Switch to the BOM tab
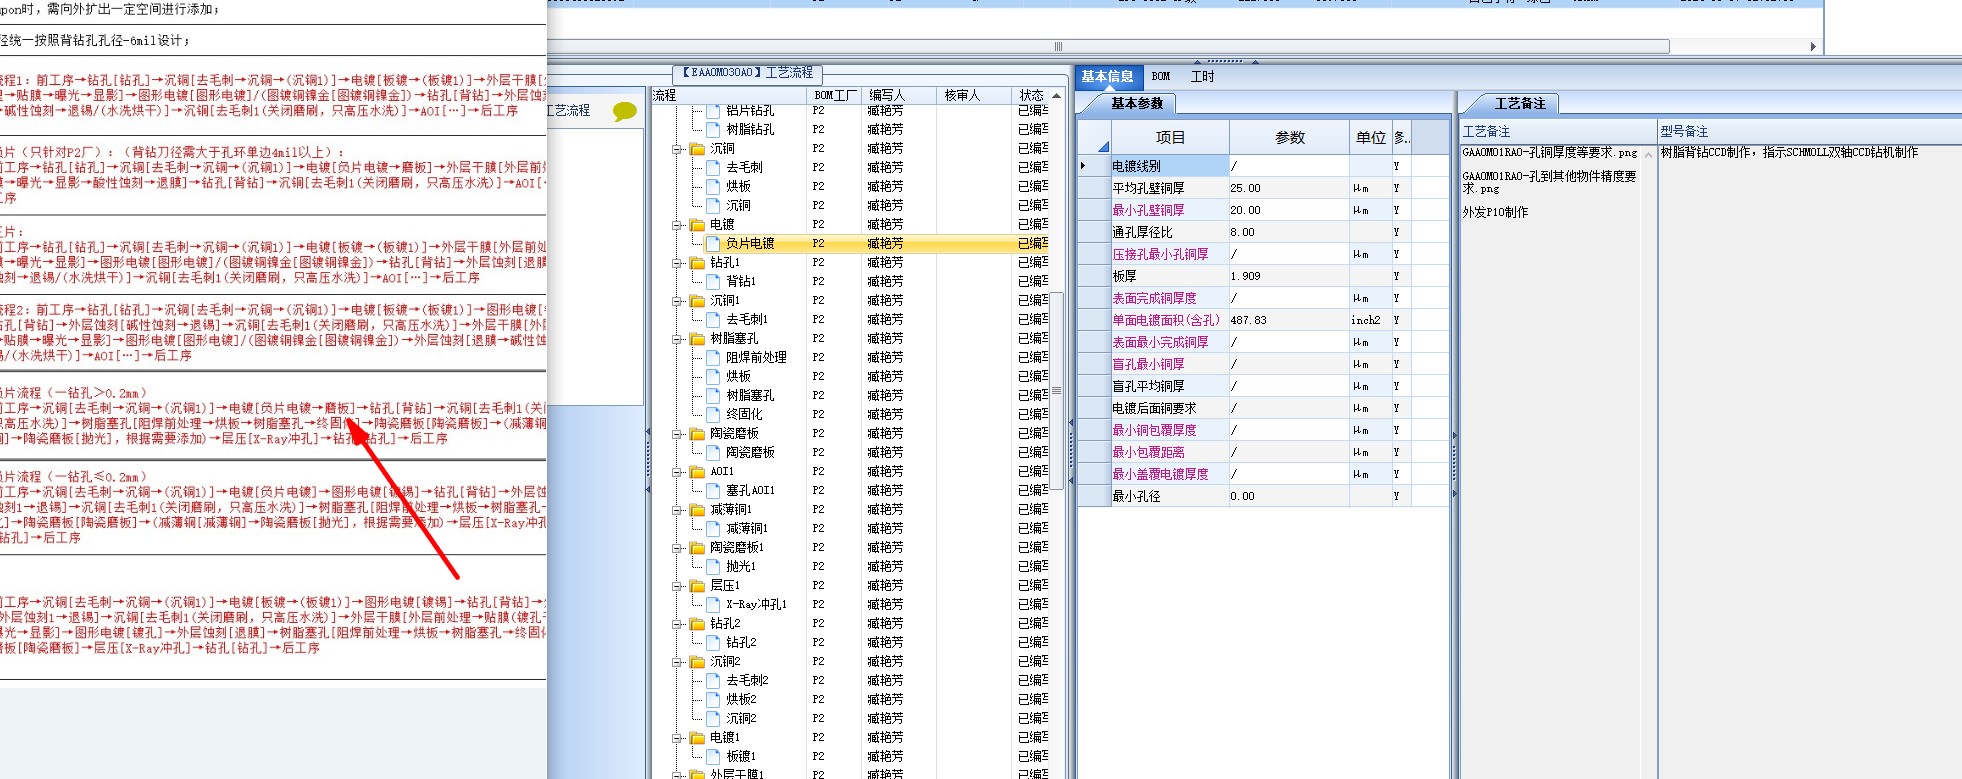1962x779 pixels. tap(1161, 77)
